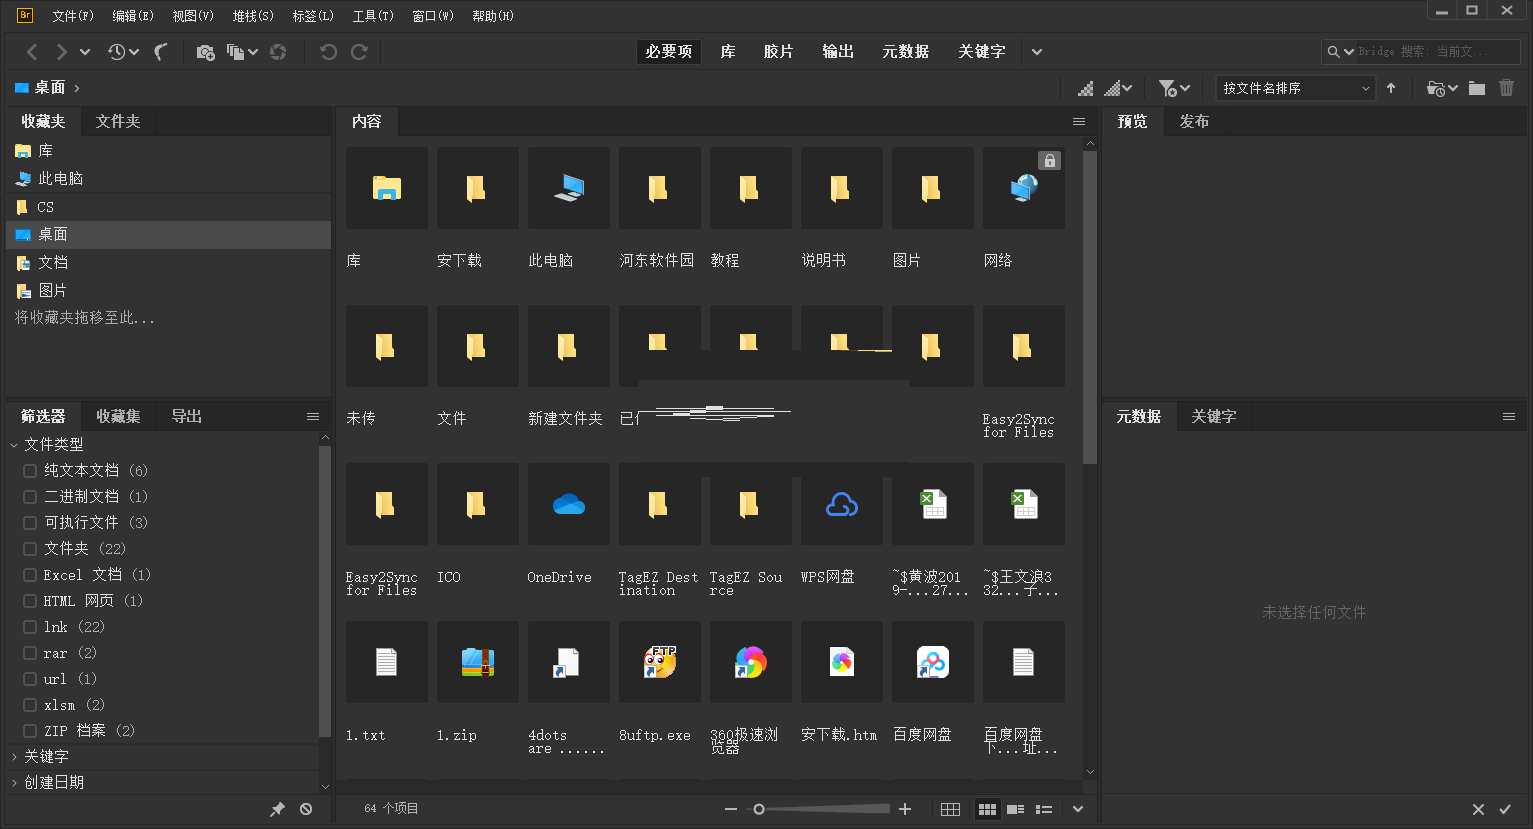Click the minus zoom-out thumbnail icon
The image size is (1533, 829).
(731, 809)
